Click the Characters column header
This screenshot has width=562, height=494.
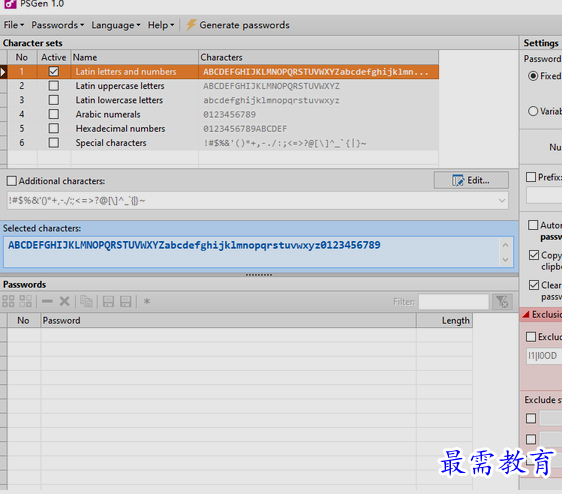coord(318,57)
